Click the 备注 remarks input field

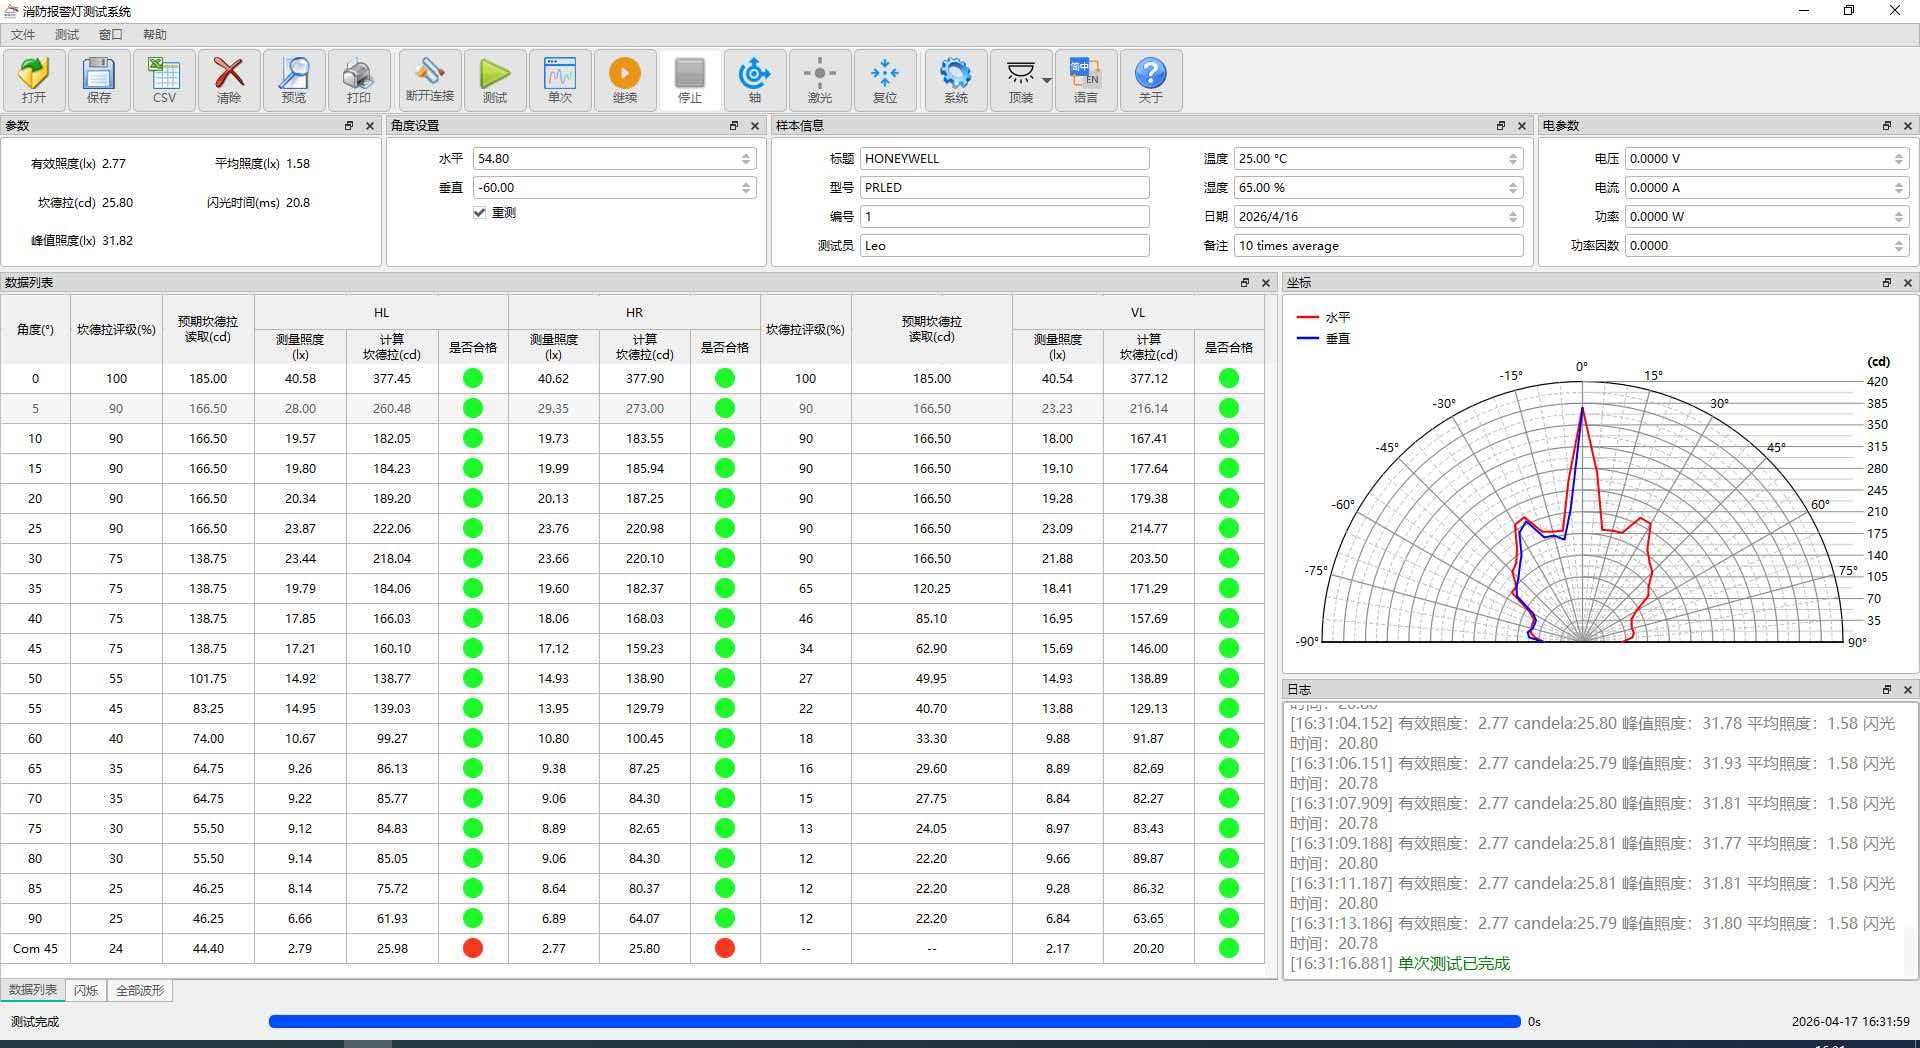[1378, 246]
